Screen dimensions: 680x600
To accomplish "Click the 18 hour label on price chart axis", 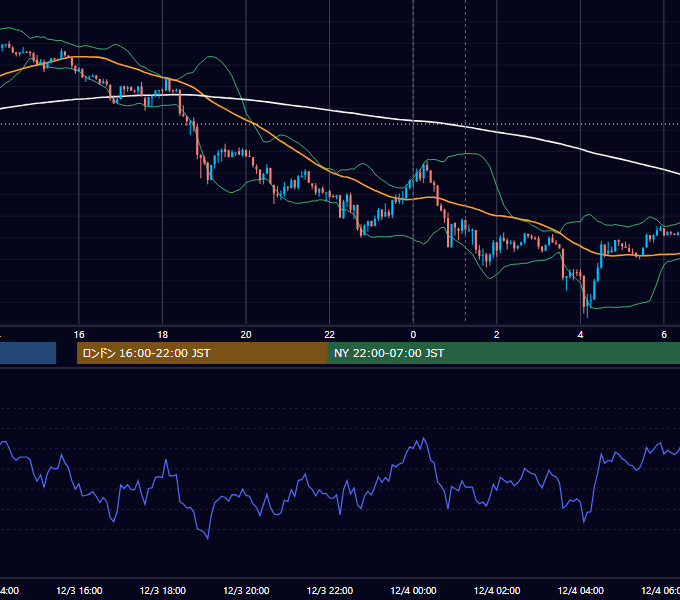I will click(x=163, y=335).
